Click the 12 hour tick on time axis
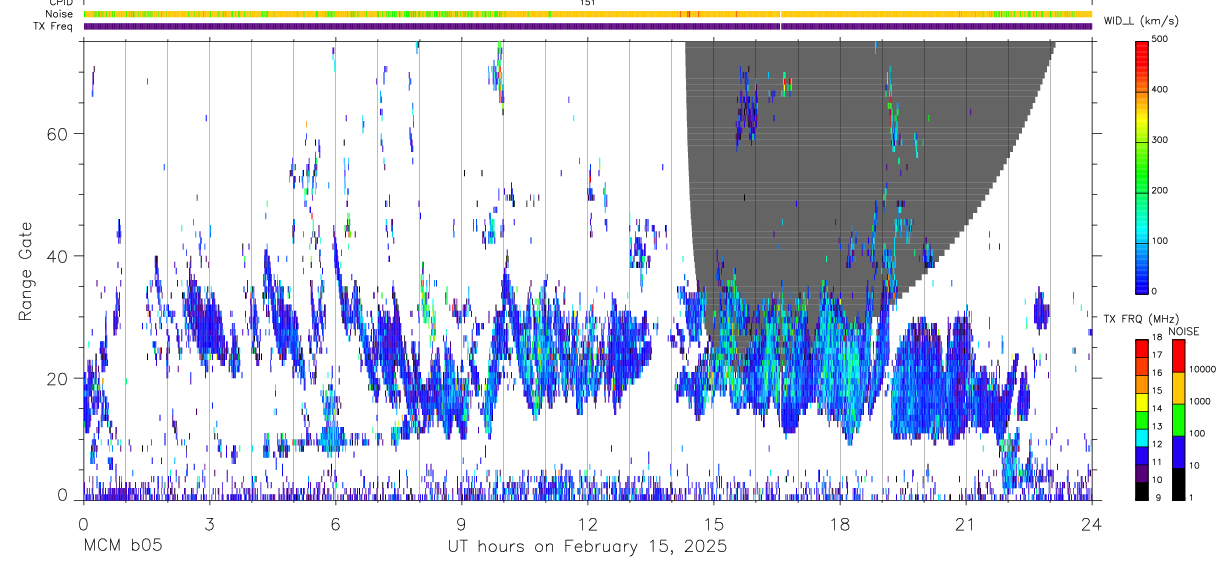 pyautogui.click(x=587, y=524)
